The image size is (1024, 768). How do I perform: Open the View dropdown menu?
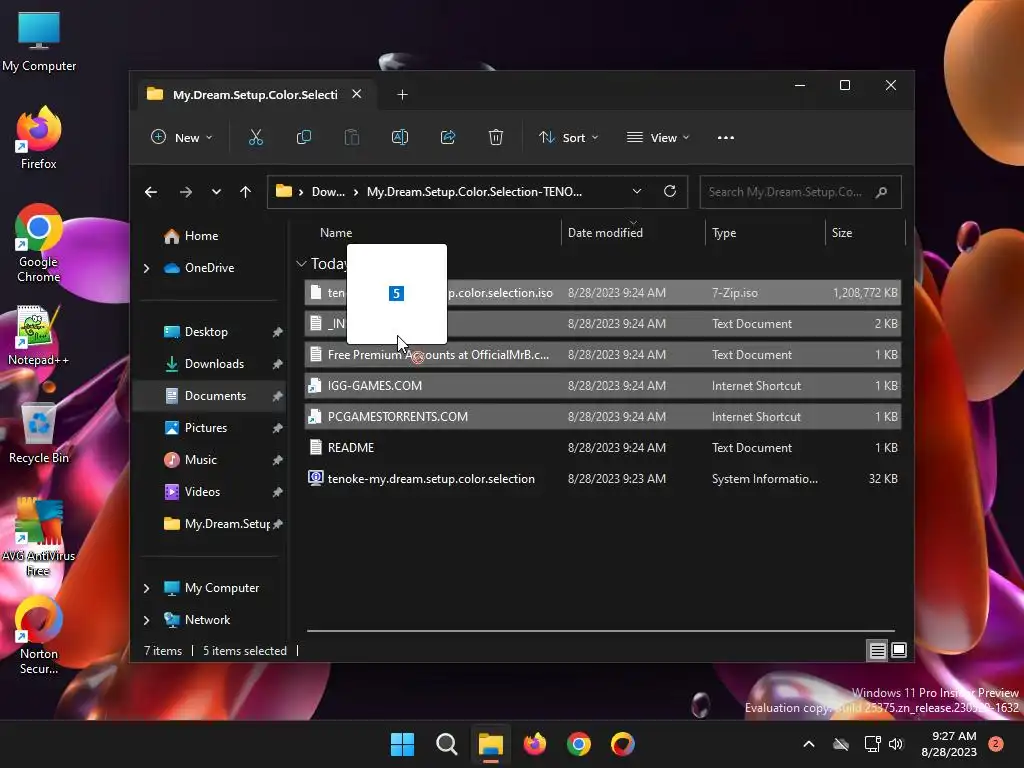[658, 138]
